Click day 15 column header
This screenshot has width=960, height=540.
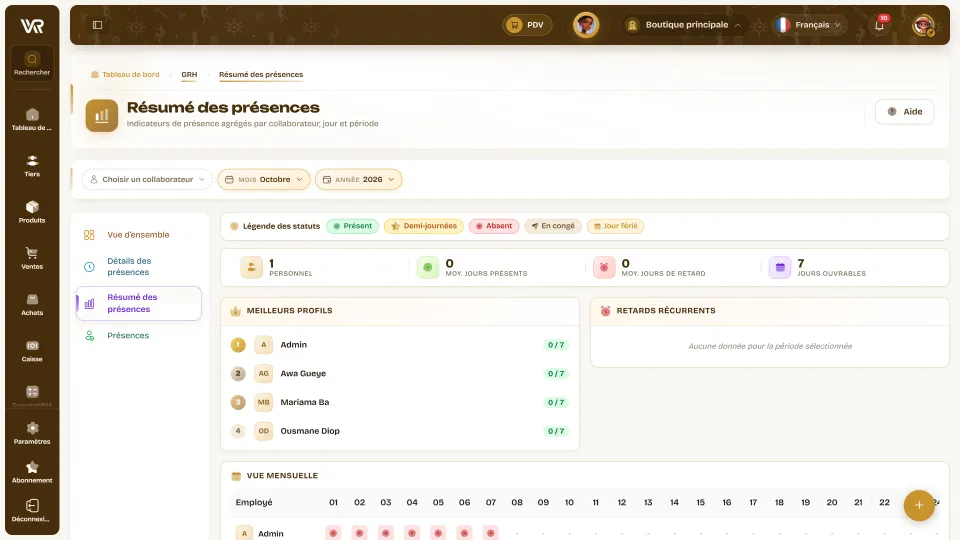click(x=700, y=503)
